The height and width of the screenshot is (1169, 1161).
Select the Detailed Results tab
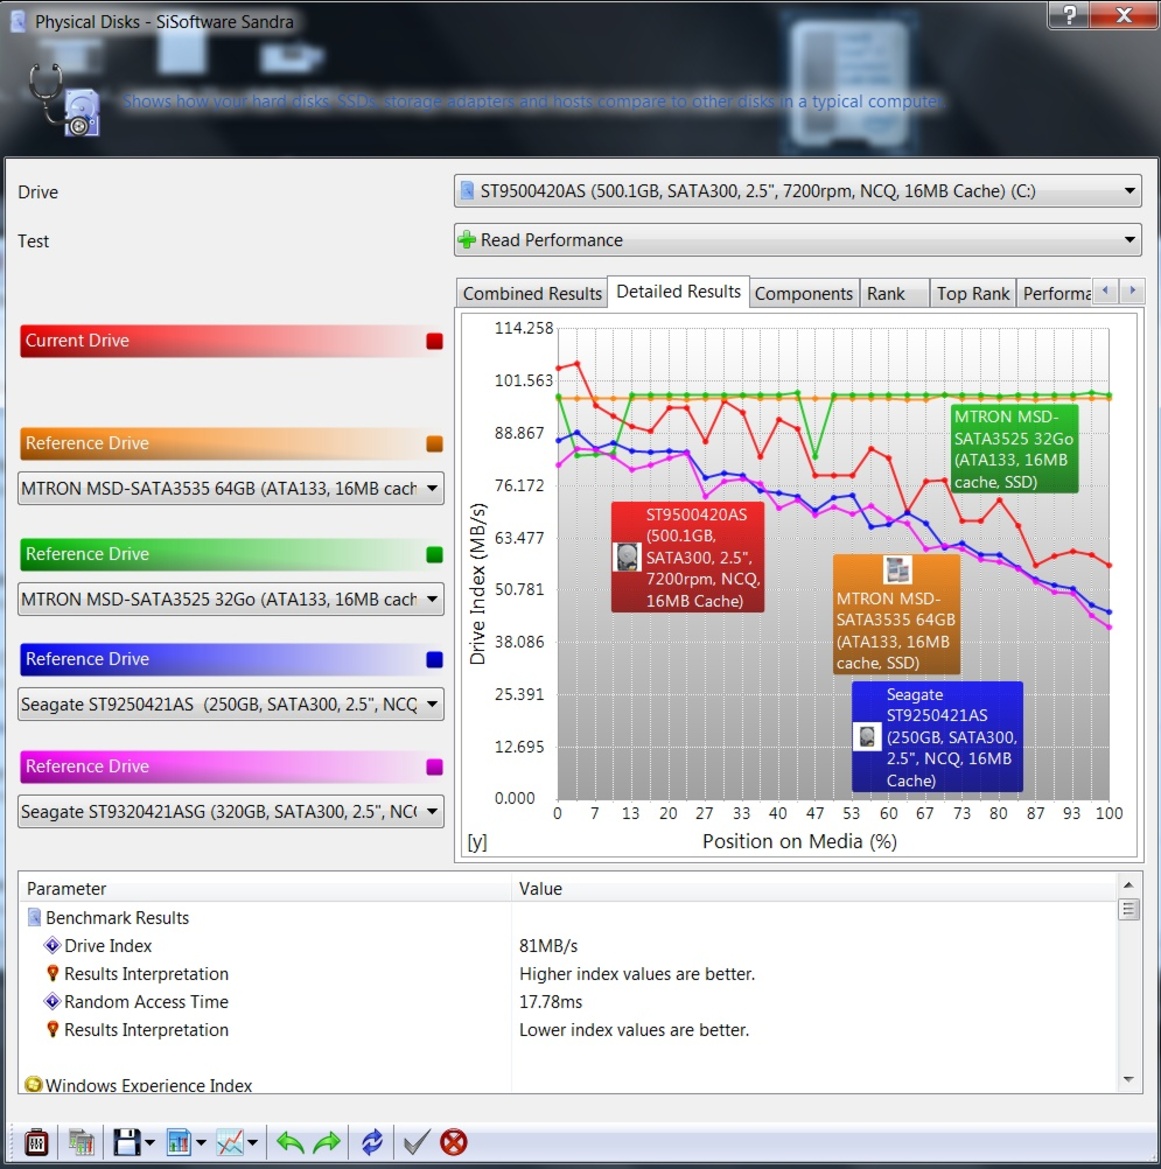pyautogui.click(x=679, y=292)
